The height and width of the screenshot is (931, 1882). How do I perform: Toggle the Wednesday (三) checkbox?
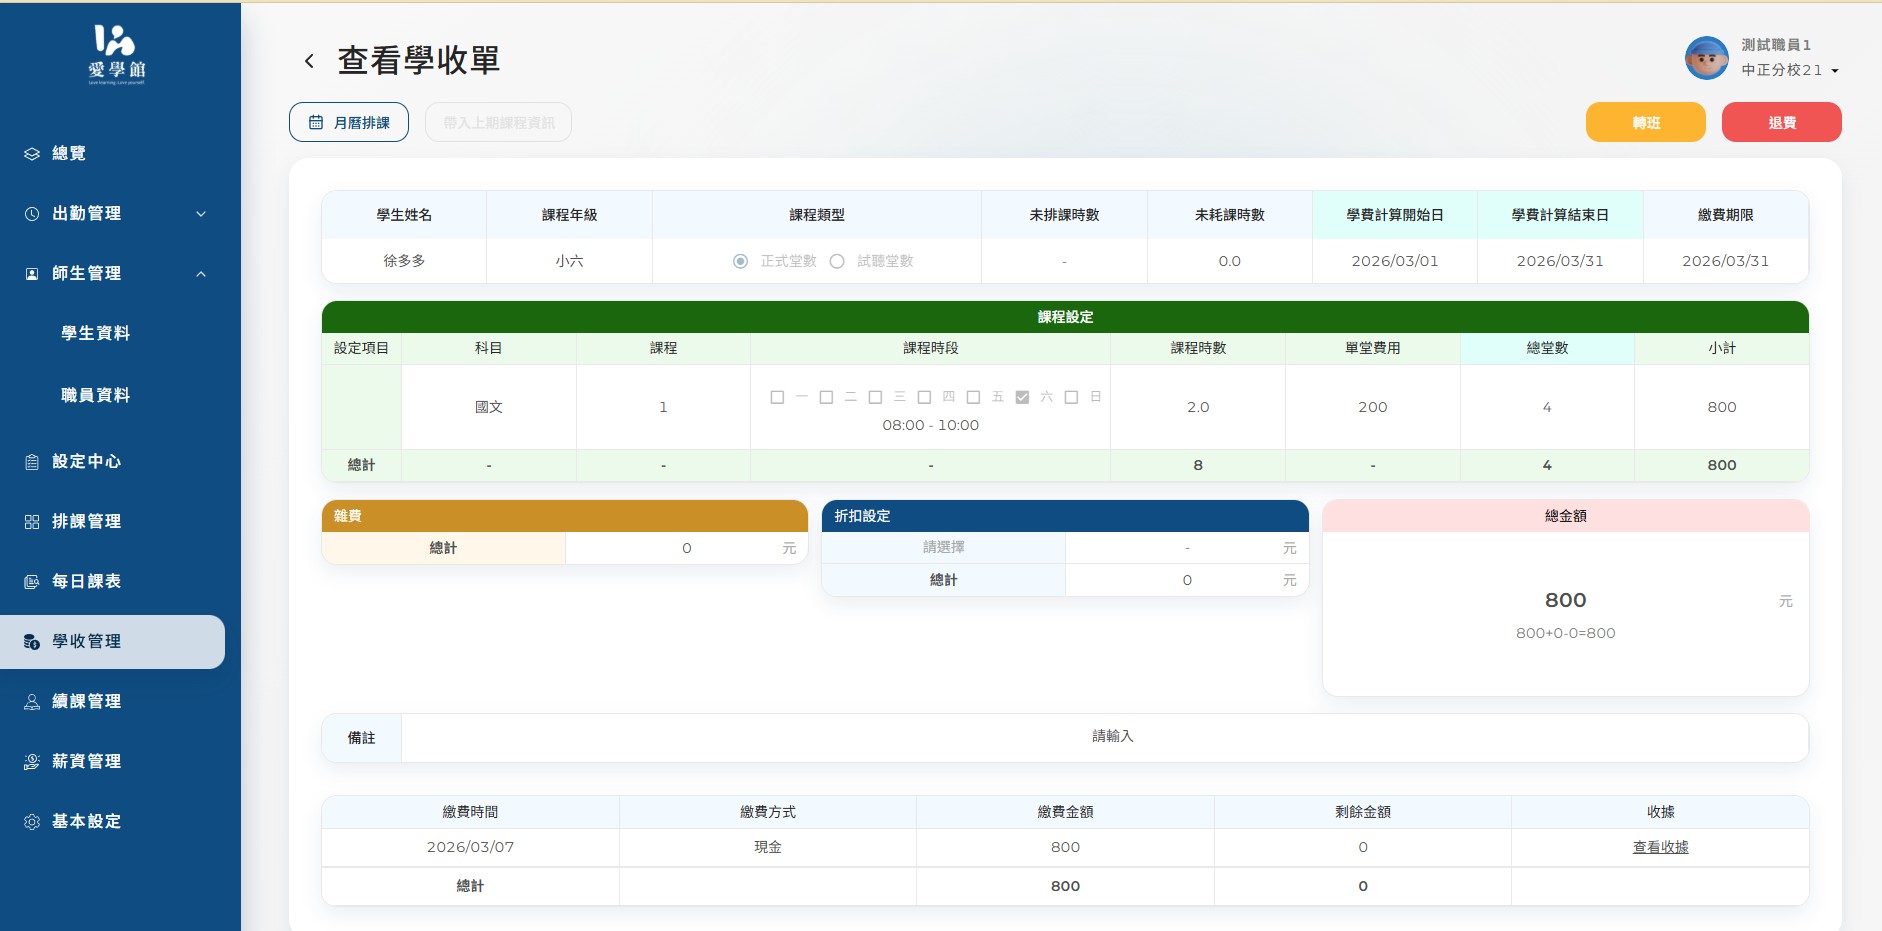[x=875, y=397]
